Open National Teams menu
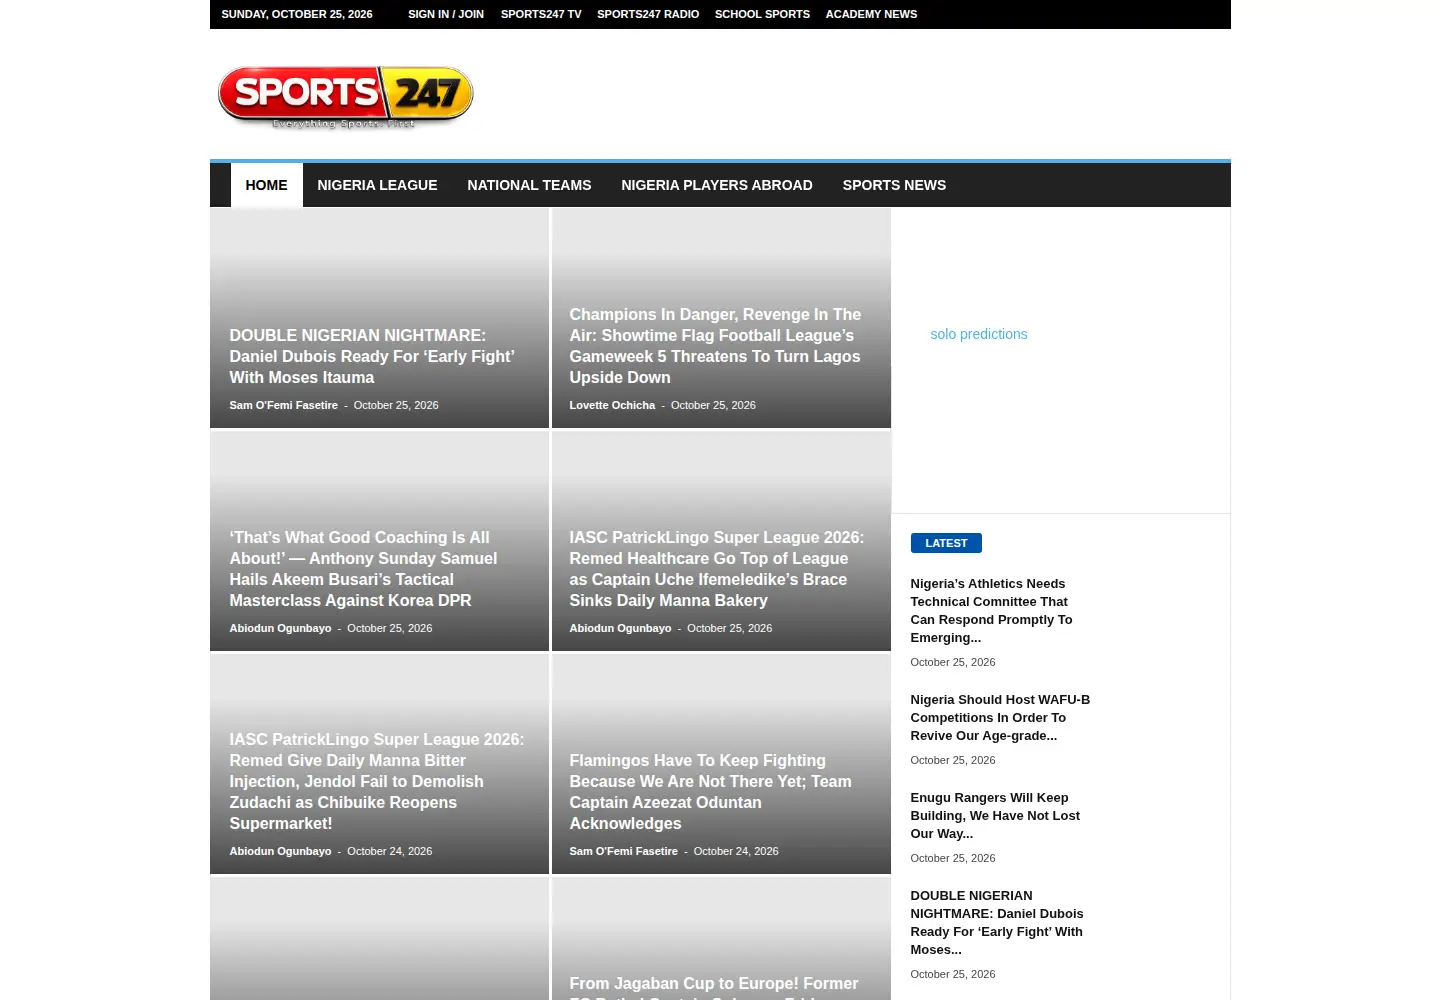Viewport: 1440px width, 1000px height. (x=529, y=185)
